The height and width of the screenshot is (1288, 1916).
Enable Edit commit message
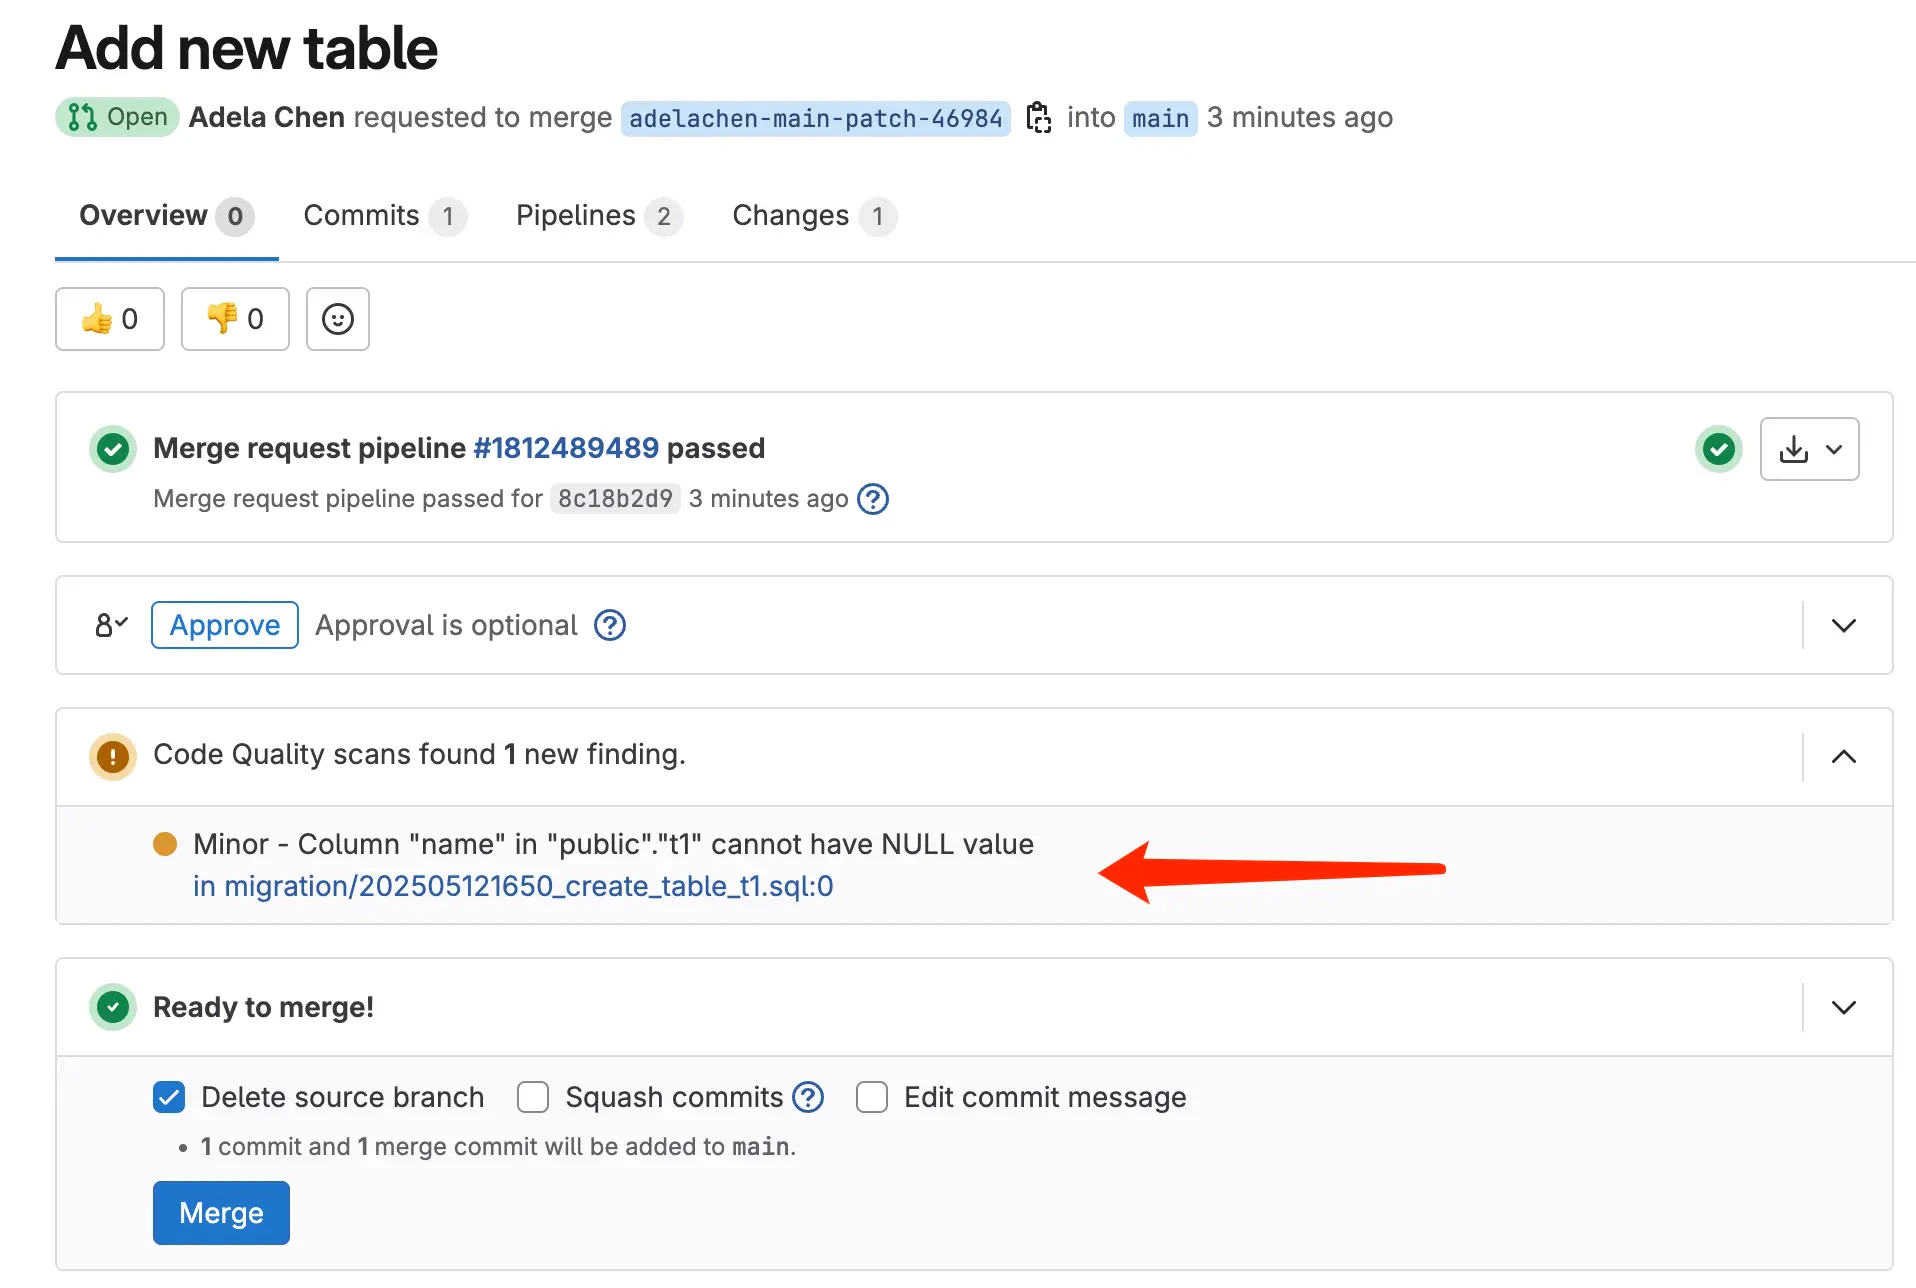coord(871,1097)
